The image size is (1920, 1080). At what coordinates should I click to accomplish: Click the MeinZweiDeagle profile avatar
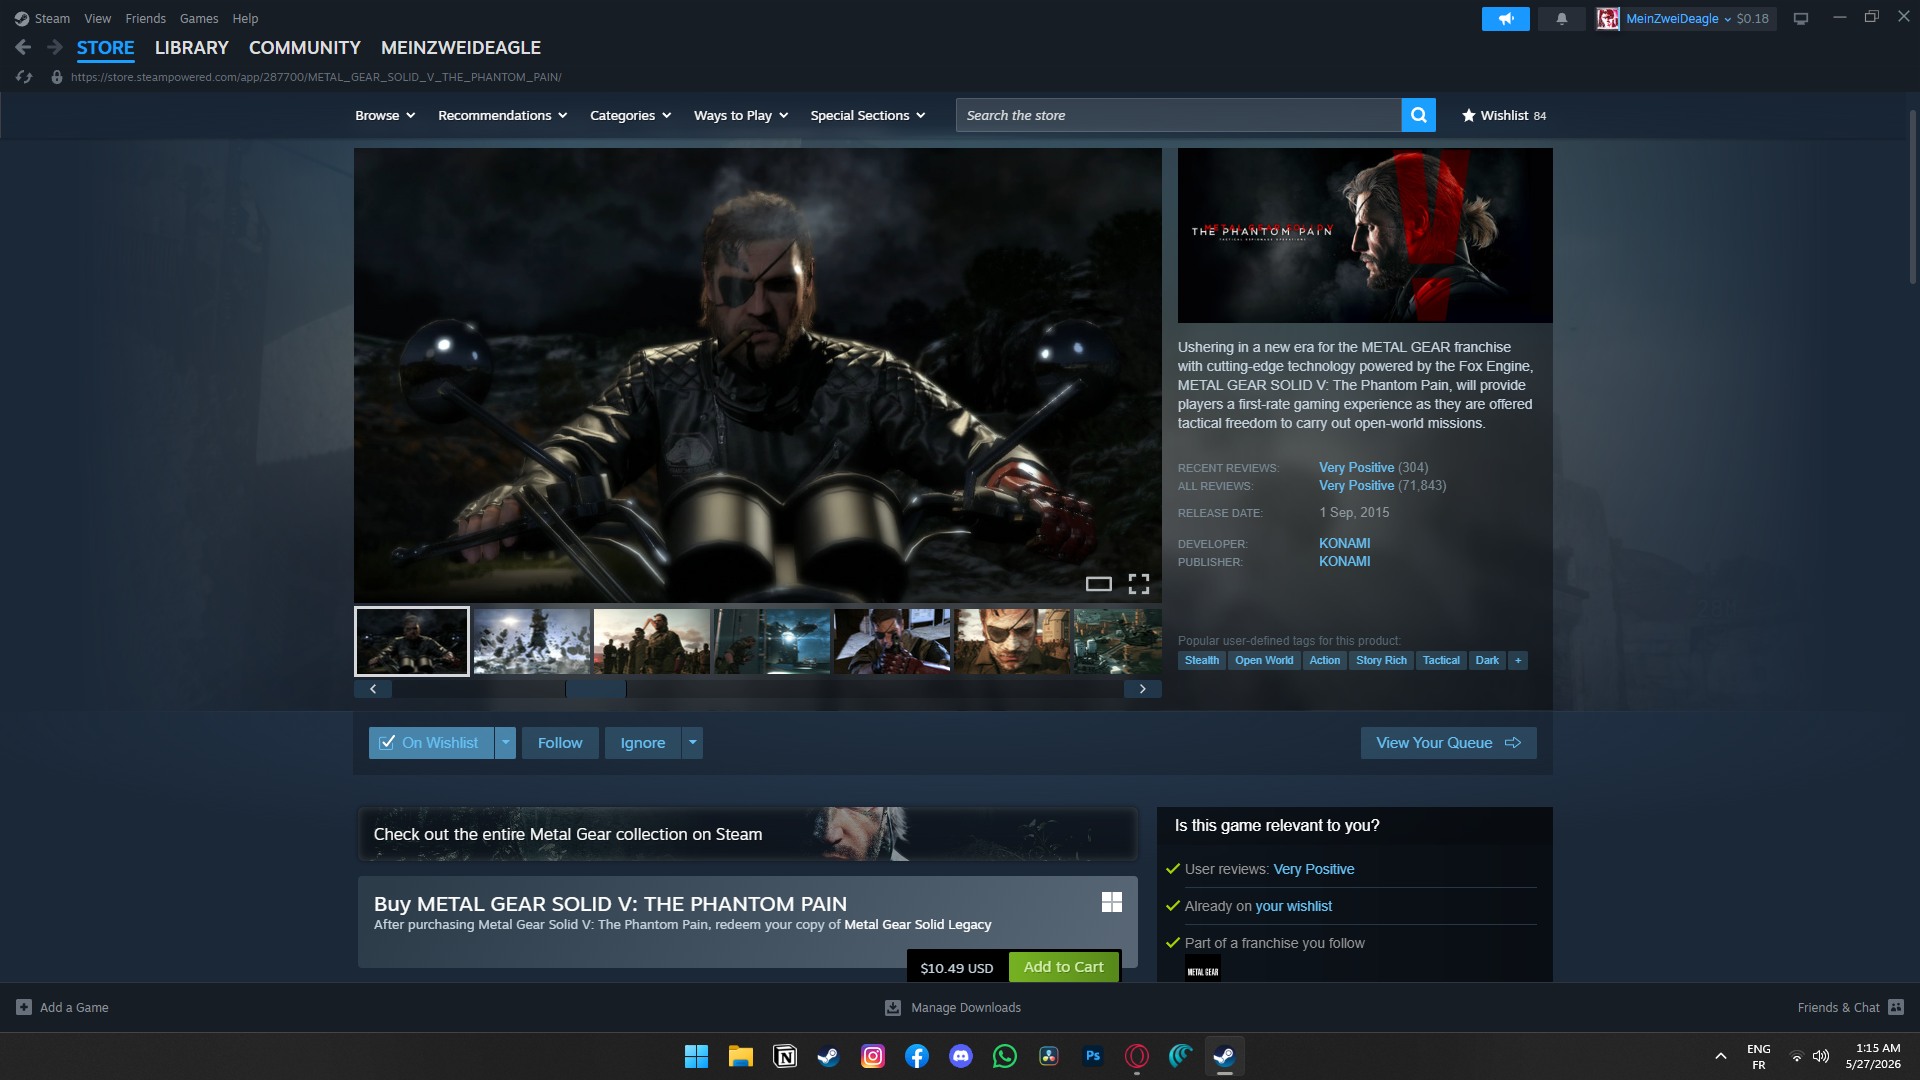coord(1607,18)
